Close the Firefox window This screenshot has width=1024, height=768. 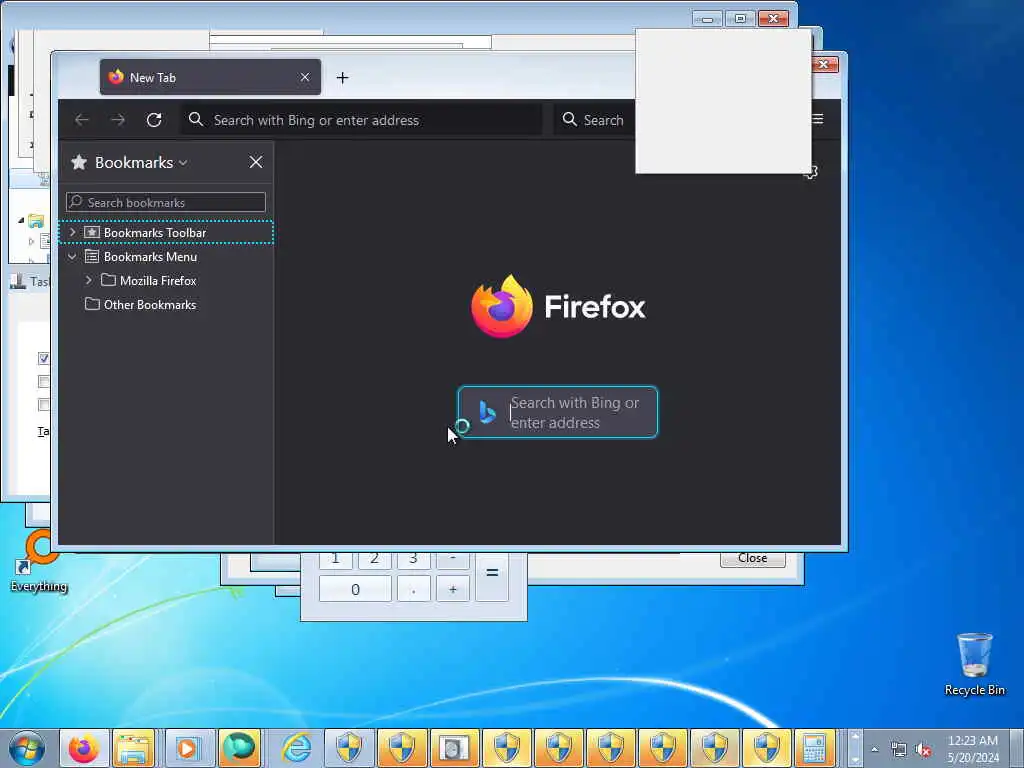point(824,64)
